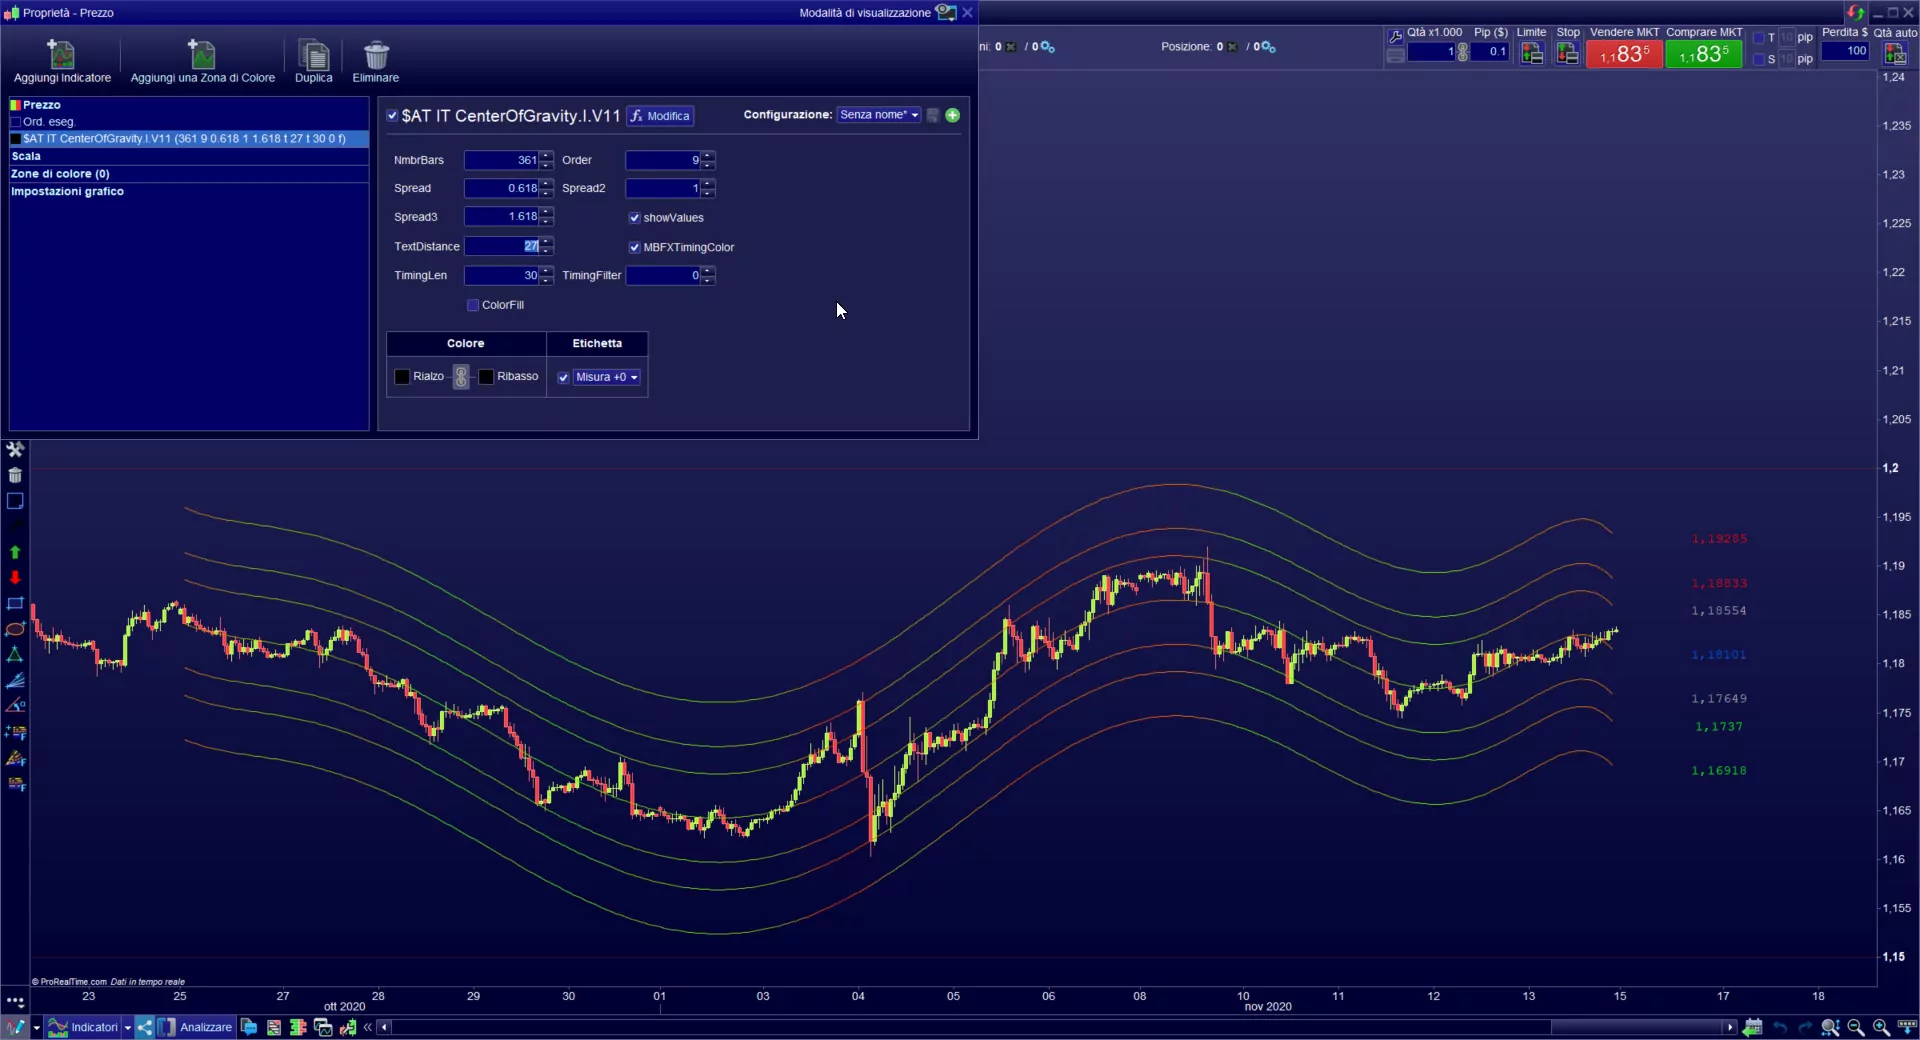Click the Modifica button
The image size is (1920, 1040).
pyautogui.click(x=660, y=116)
